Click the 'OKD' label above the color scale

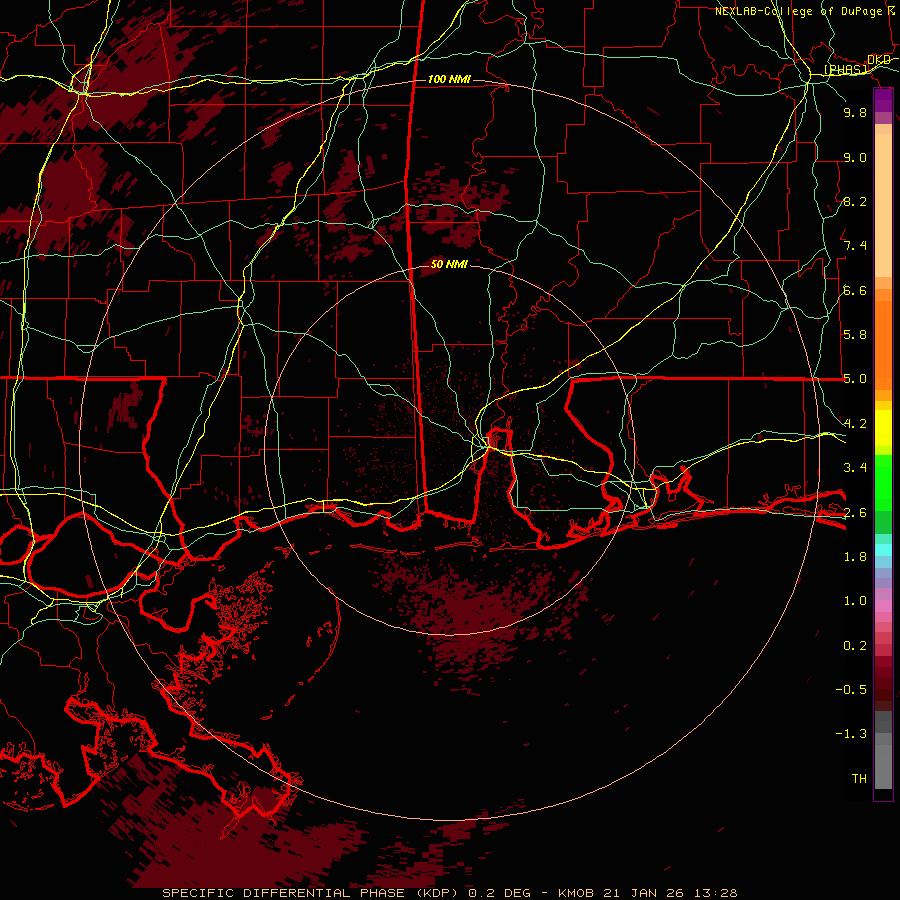(x=879, y=60)
